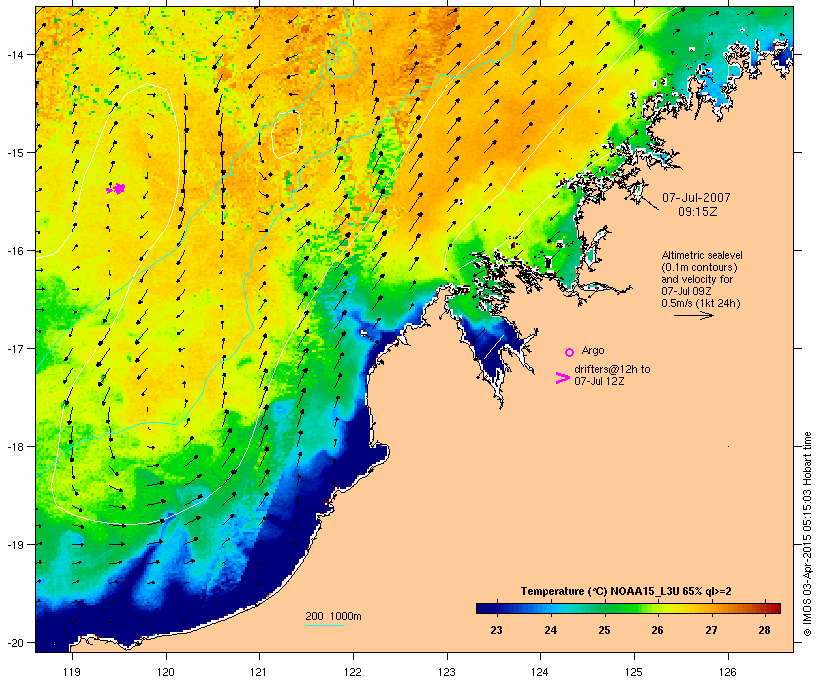Viewport: 820px width, 680px height.
Task: Click the latitude label '-19'
Action: pyautogui.click(x=15, y=545)
